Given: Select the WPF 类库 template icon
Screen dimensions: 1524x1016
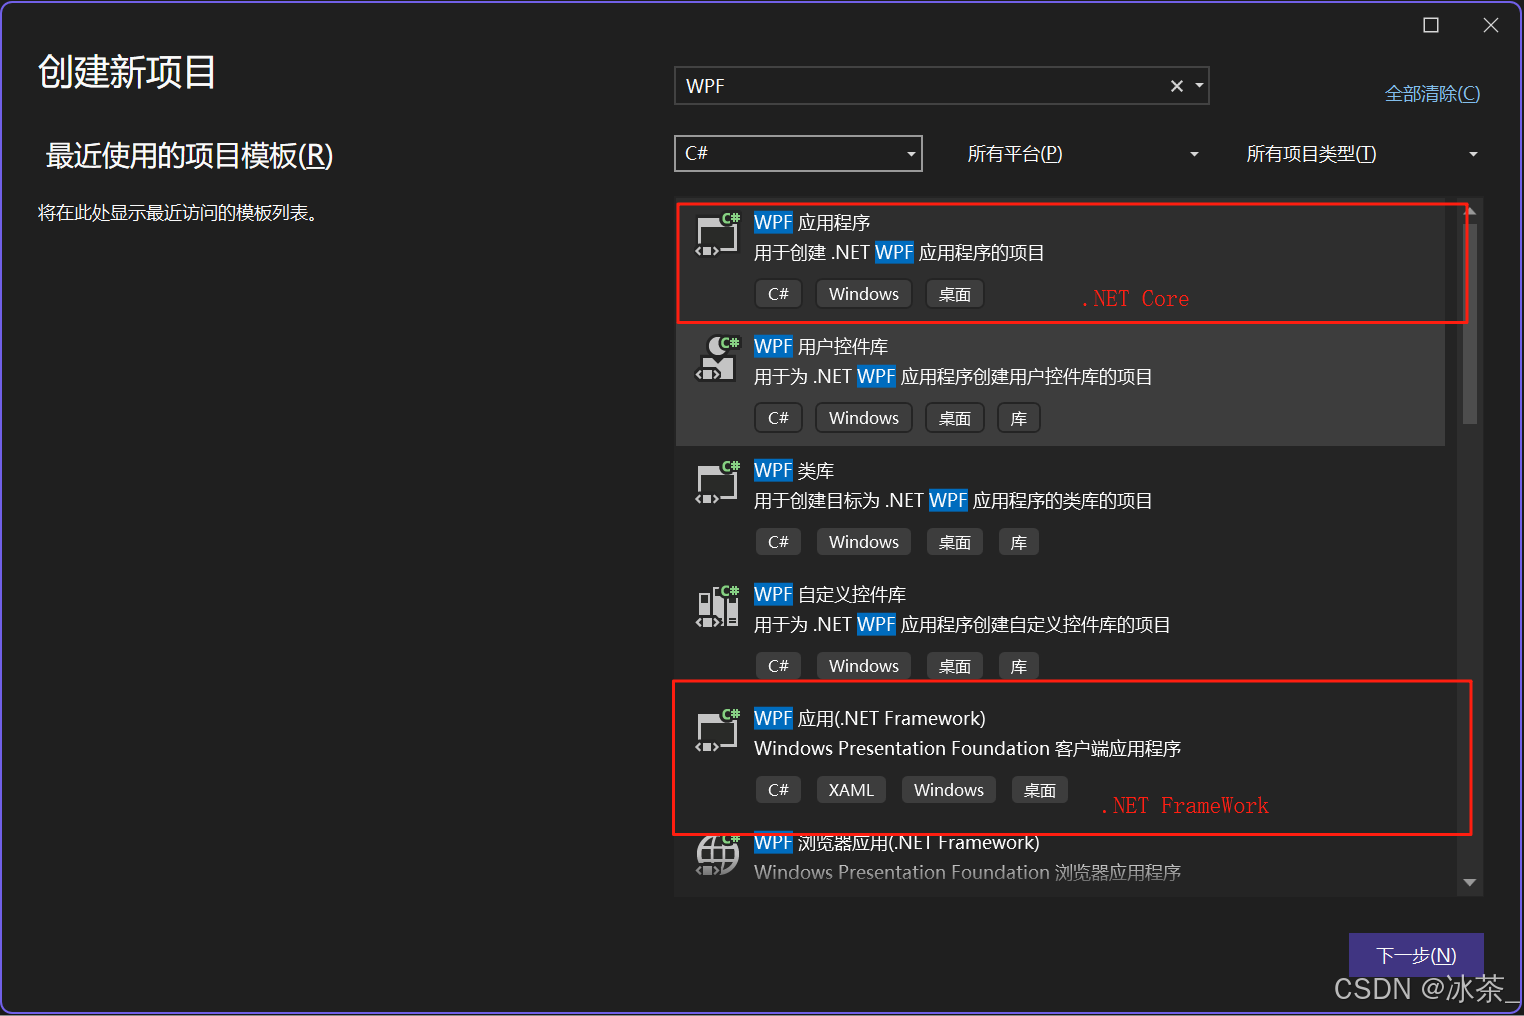Looking at the screenshot, I should click(717, 483).
